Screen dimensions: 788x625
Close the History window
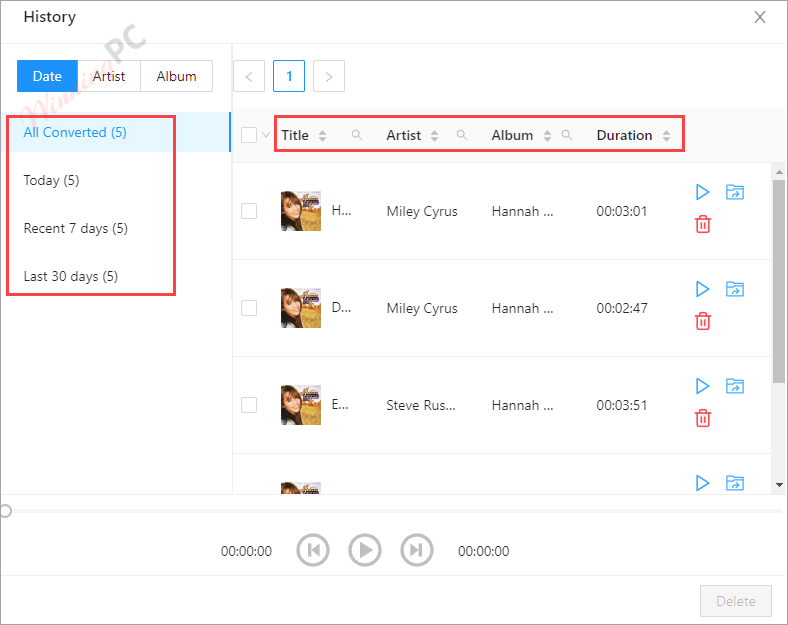pos(760,17)
